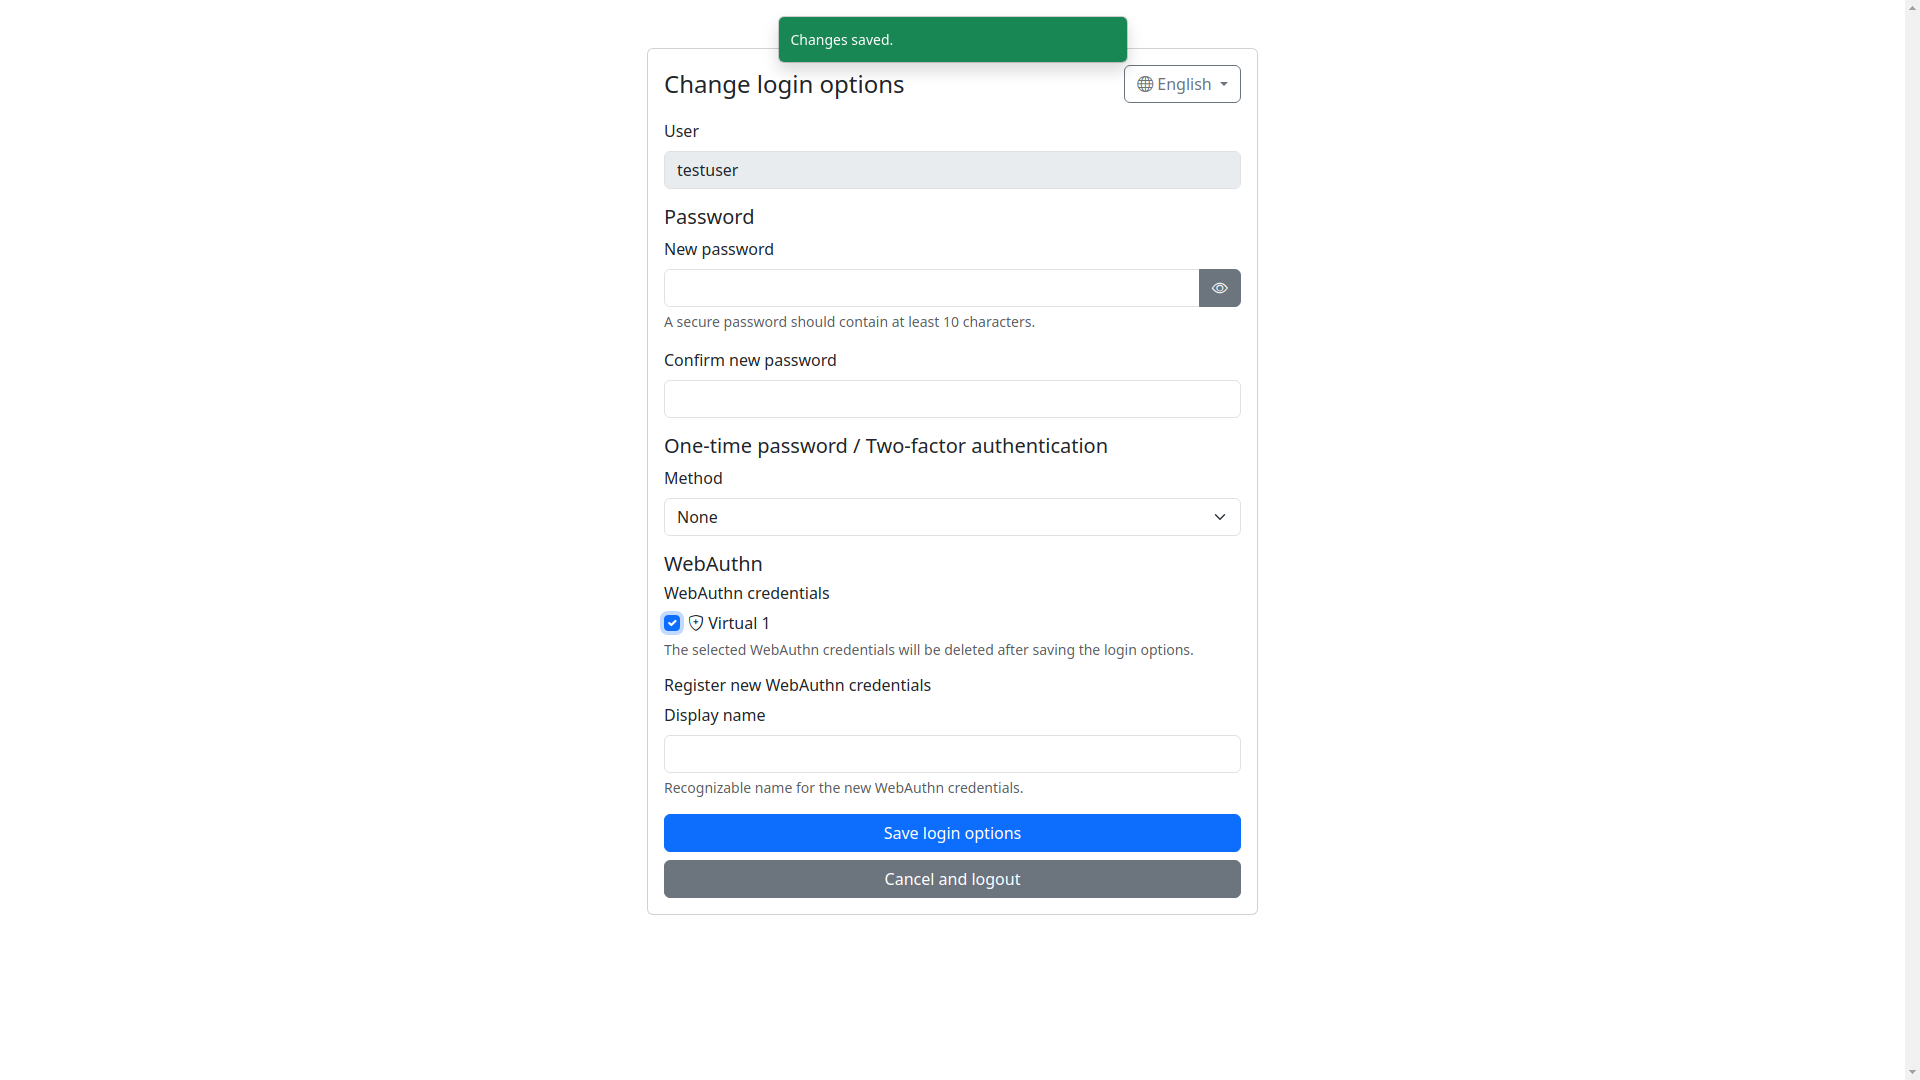Open the two-factor authentication Method dropdown
The width and height of the screenshot is (1920, 1080).
(952, 517)
